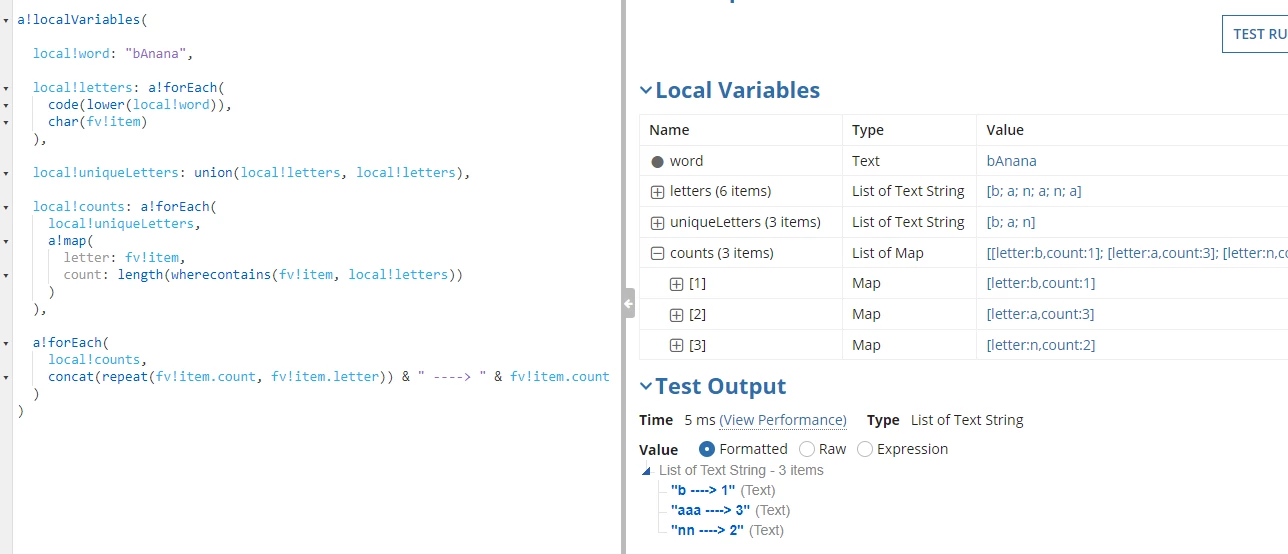Click the [letter:n,count:2] value
The height and width of the screenshot is (554, 1288).
click(1041, 345)
